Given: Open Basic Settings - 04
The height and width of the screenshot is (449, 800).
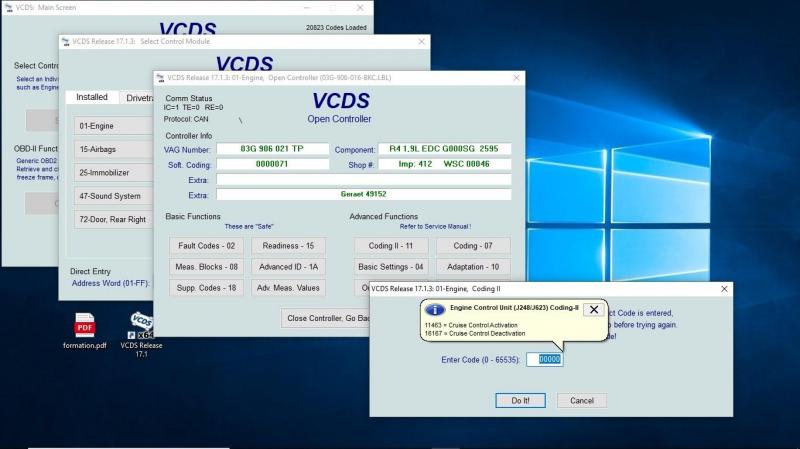Looking at the screenshot, I should (x=391, y=267).
